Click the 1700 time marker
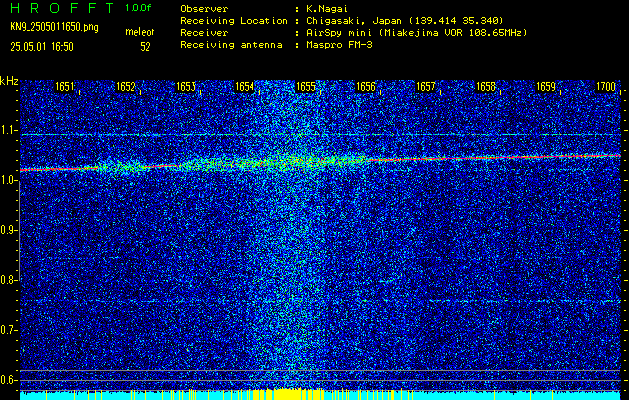The width and height of the screenshot is (629, 400). pos(606,87)
